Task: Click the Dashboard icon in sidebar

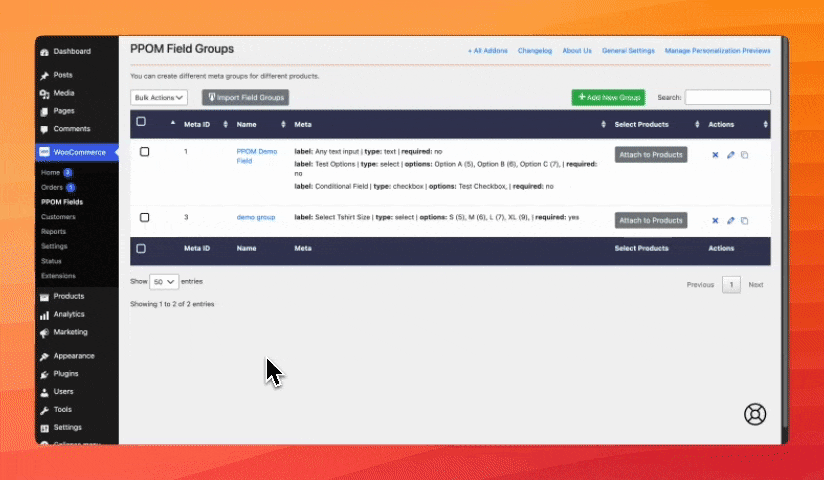Action: click(x=44, y=52)
